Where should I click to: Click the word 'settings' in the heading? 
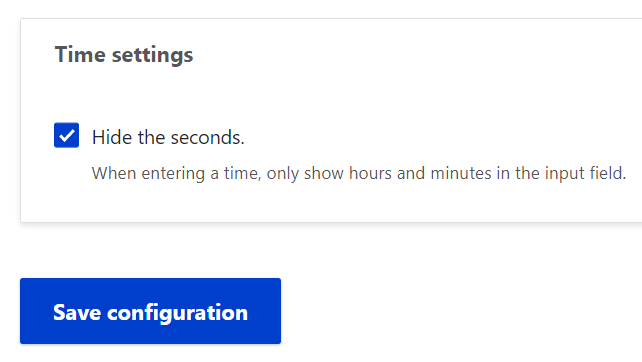152,55
